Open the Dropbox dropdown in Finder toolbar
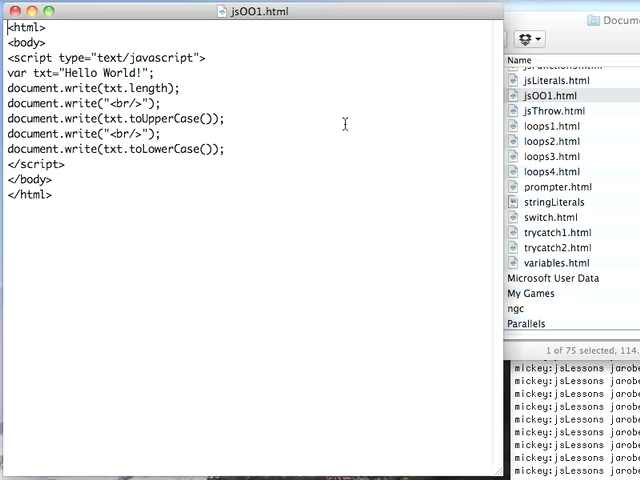 [529, 39]
